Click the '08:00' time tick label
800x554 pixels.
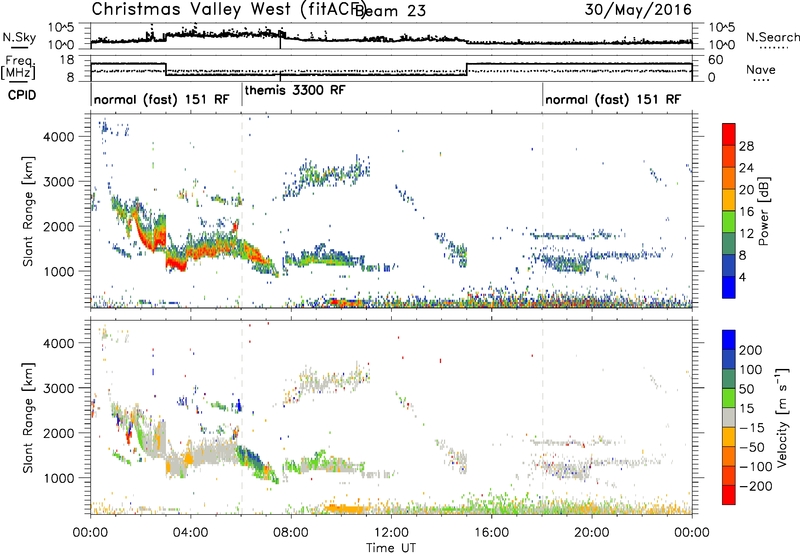(291, 533)
